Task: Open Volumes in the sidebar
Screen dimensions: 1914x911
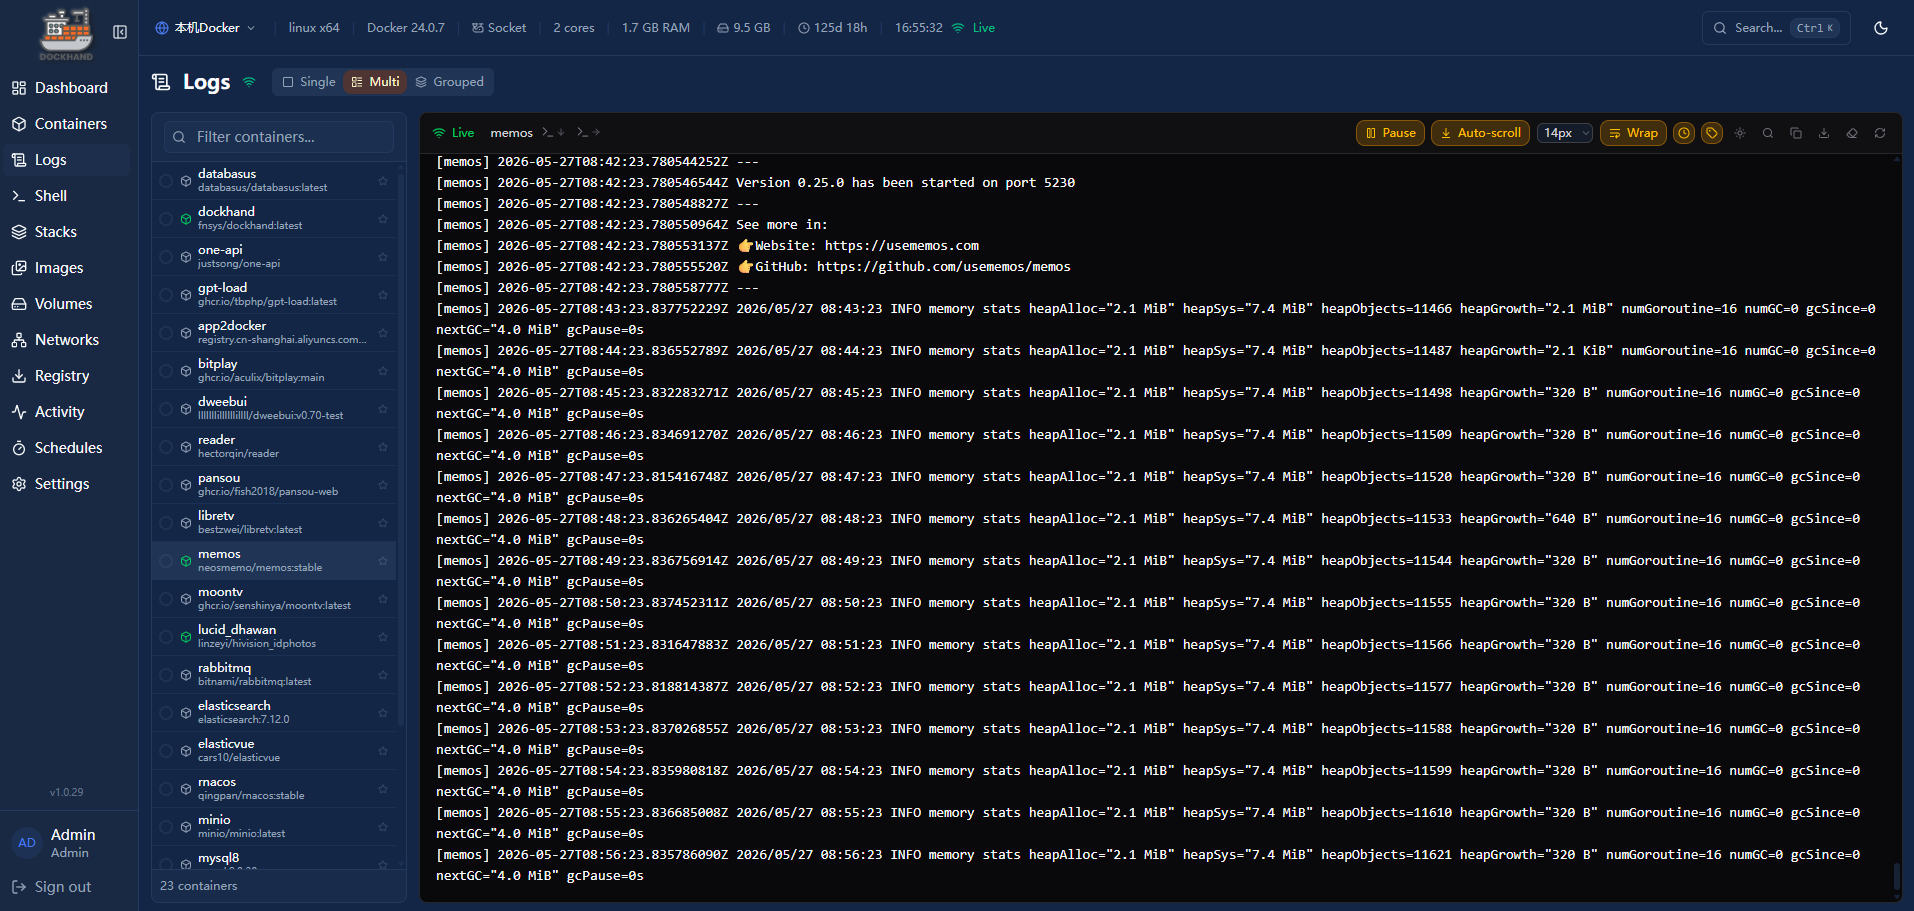Action: (66, 304)
